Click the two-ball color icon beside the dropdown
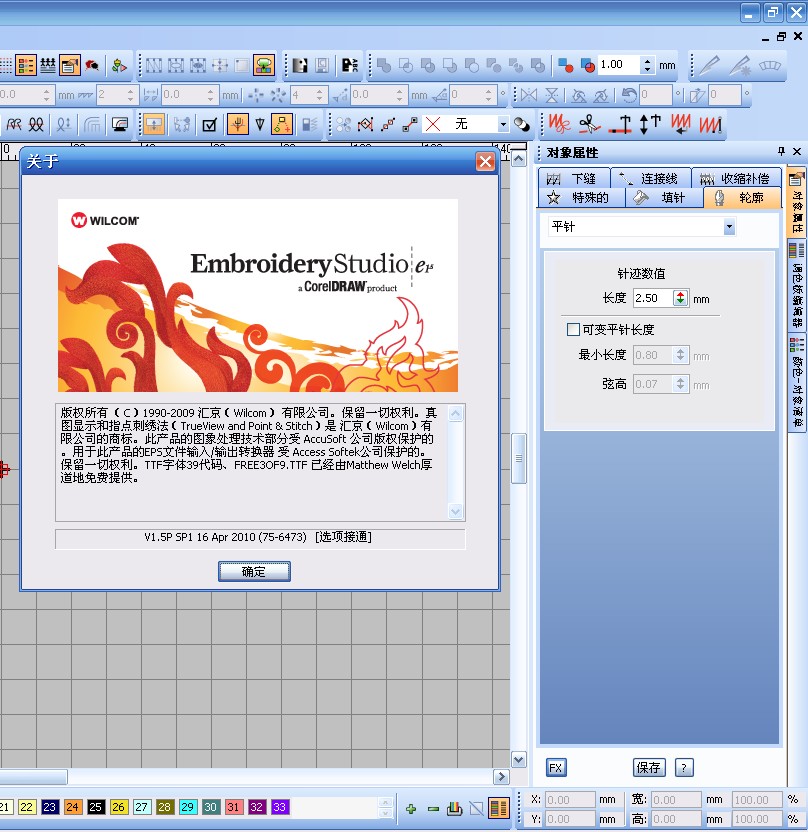The height and width of the screenshot is (832, 808). pyautogui.click(x=522, y=125)
